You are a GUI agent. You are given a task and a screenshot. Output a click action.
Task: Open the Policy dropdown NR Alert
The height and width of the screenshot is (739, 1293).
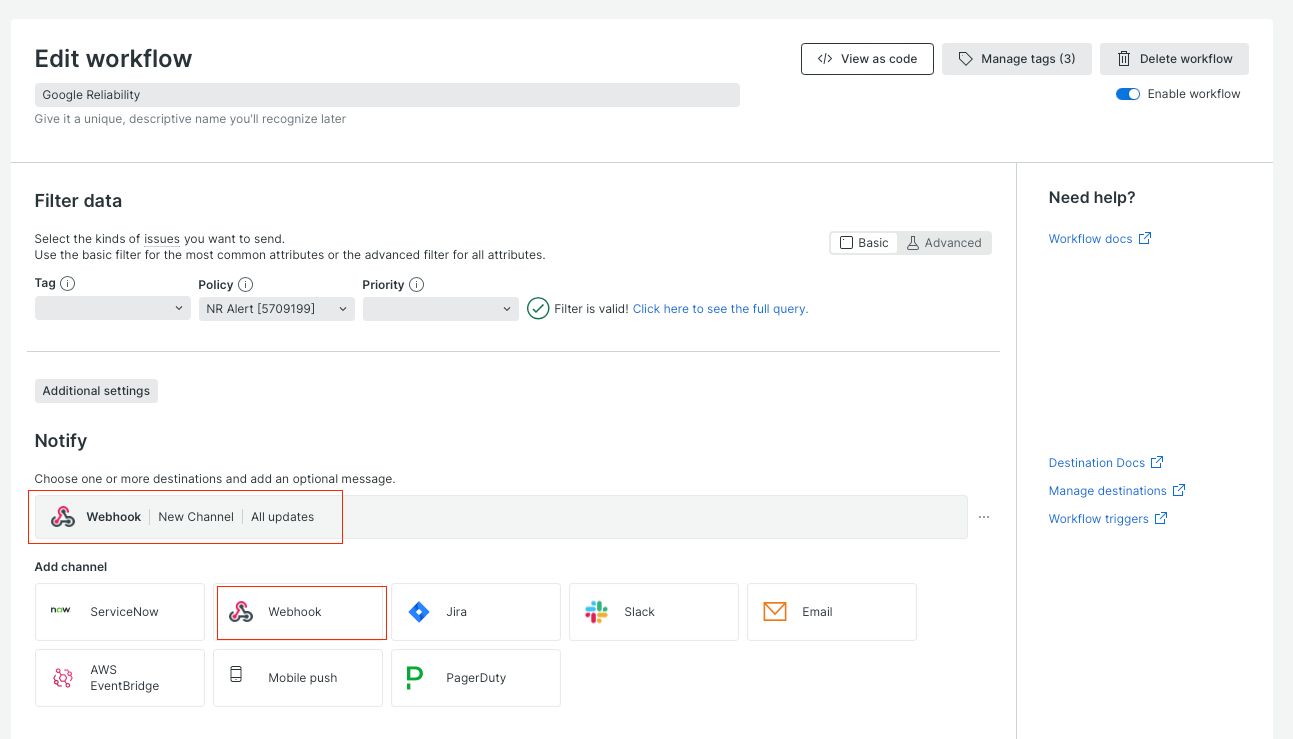tap(276, 309)
